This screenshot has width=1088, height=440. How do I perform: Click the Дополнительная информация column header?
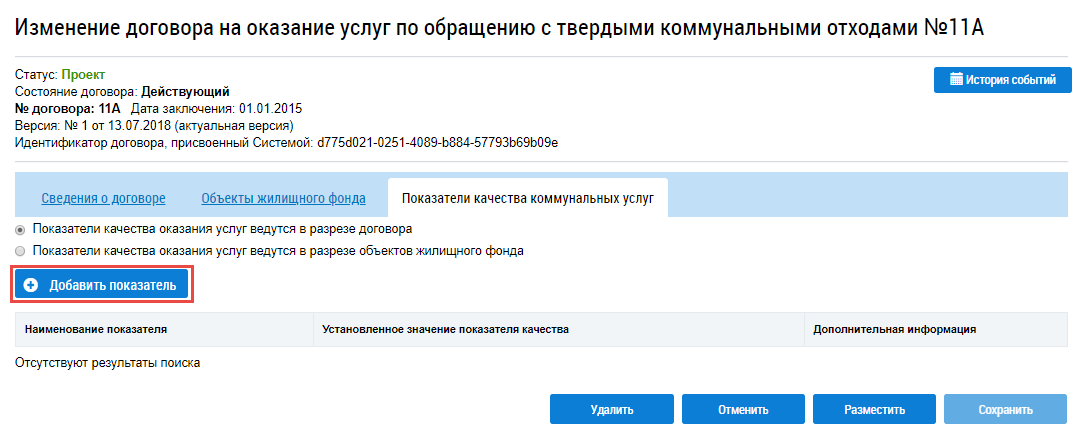coord(894,328)
